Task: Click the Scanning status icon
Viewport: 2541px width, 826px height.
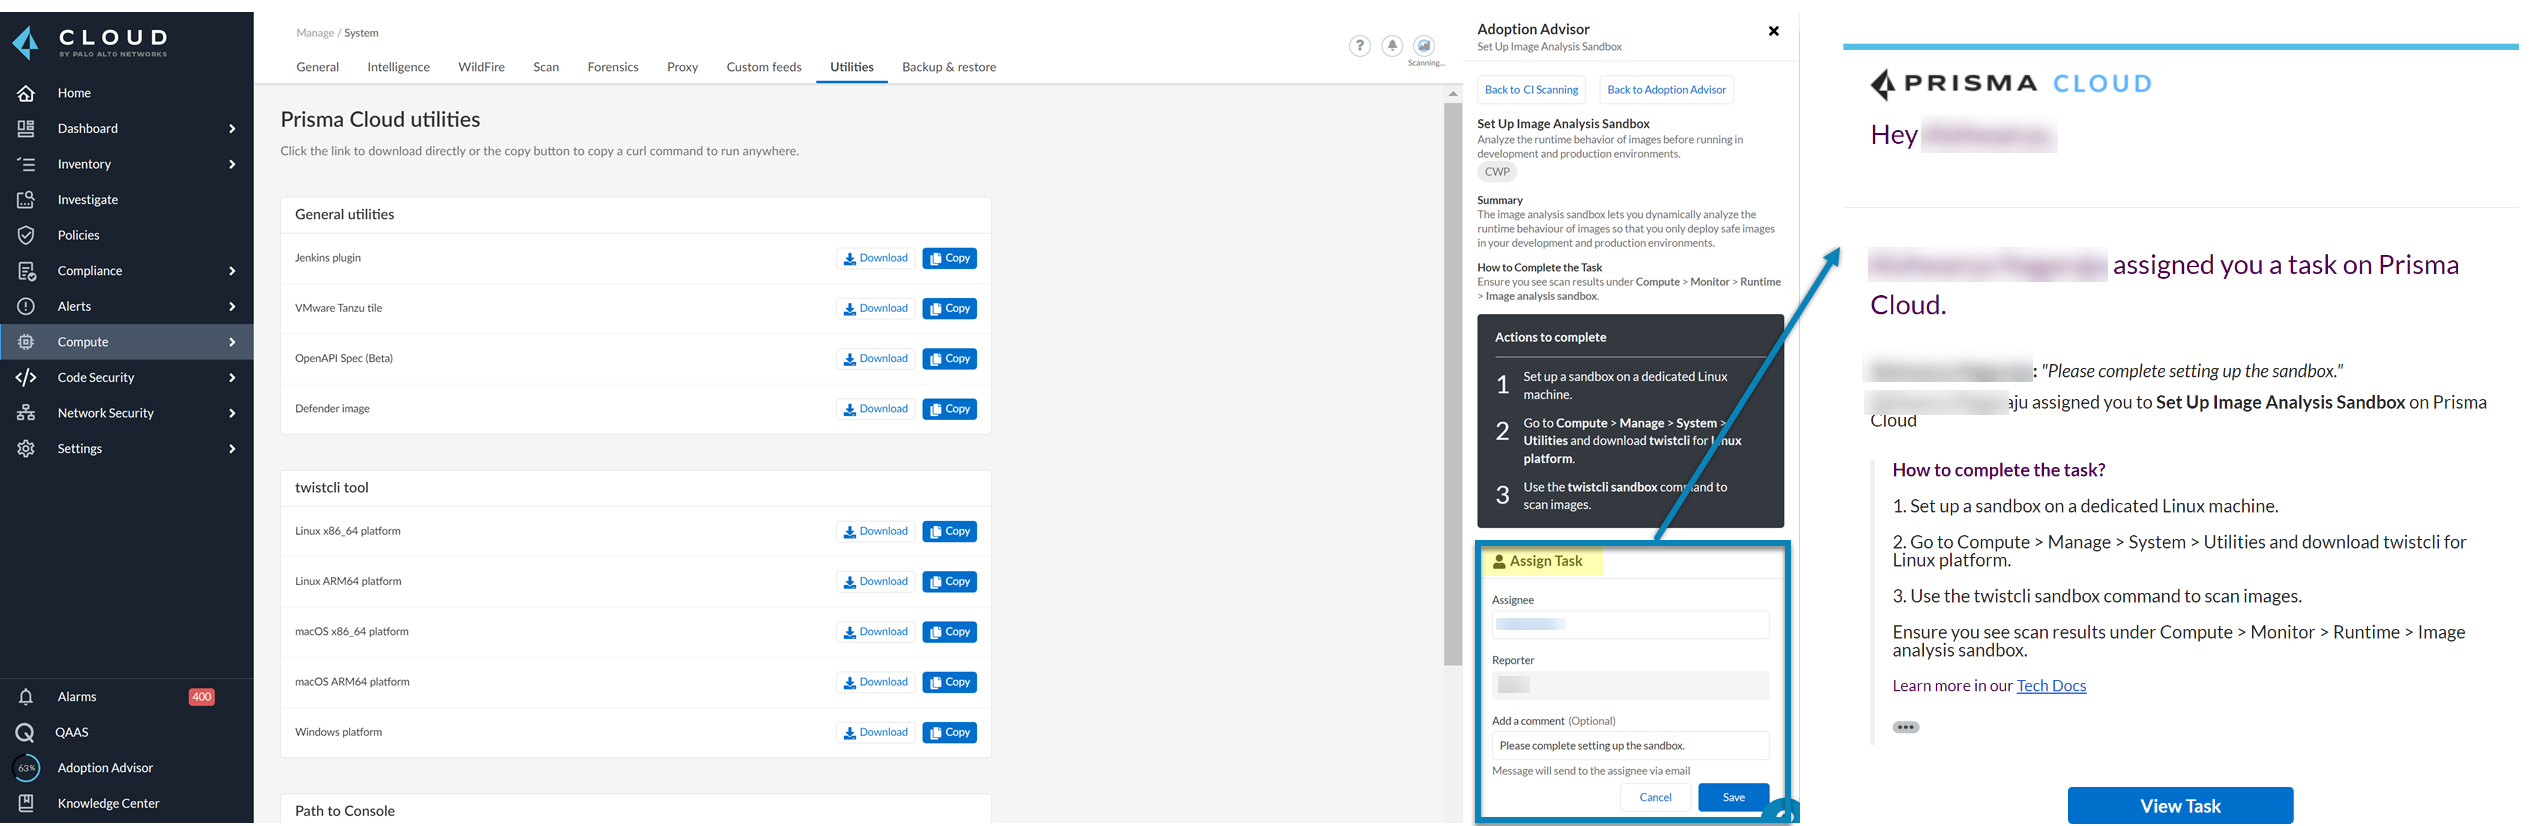Action: (x=1425, y=46)
